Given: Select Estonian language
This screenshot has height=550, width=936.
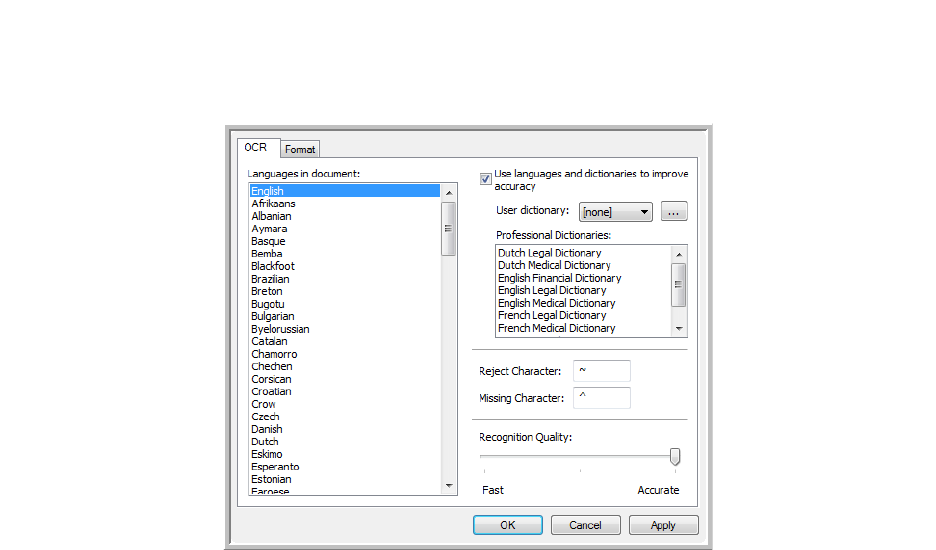Looking at the screenshot, I should click(x=344, y=480).
